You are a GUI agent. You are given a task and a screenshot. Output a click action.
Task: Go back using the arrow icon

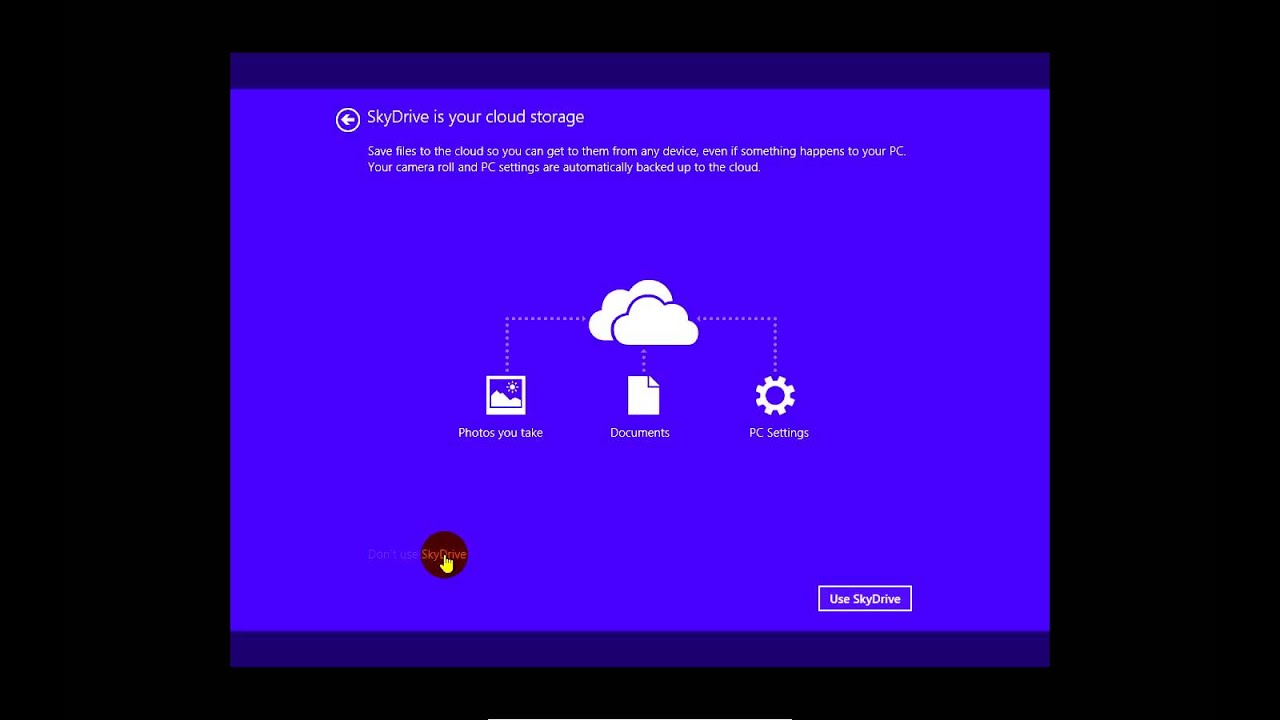point(347,120)
